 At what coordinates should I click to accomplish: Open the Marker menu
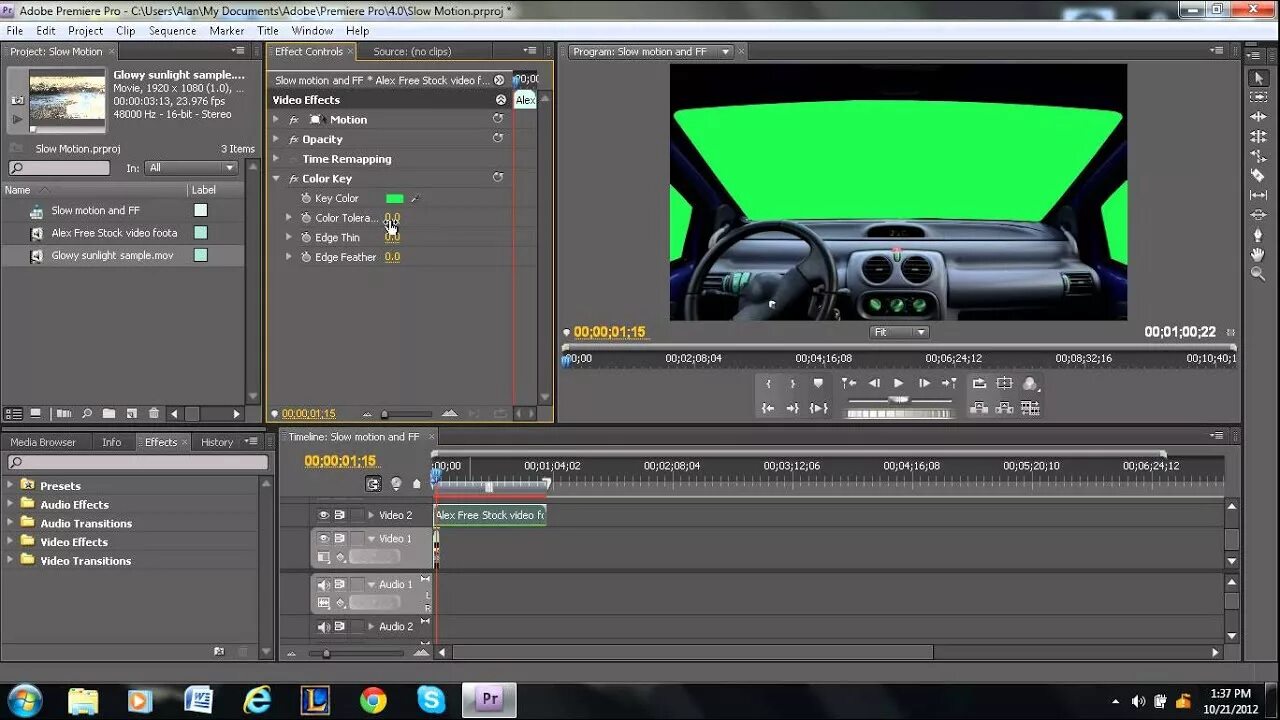coord(227,31)
